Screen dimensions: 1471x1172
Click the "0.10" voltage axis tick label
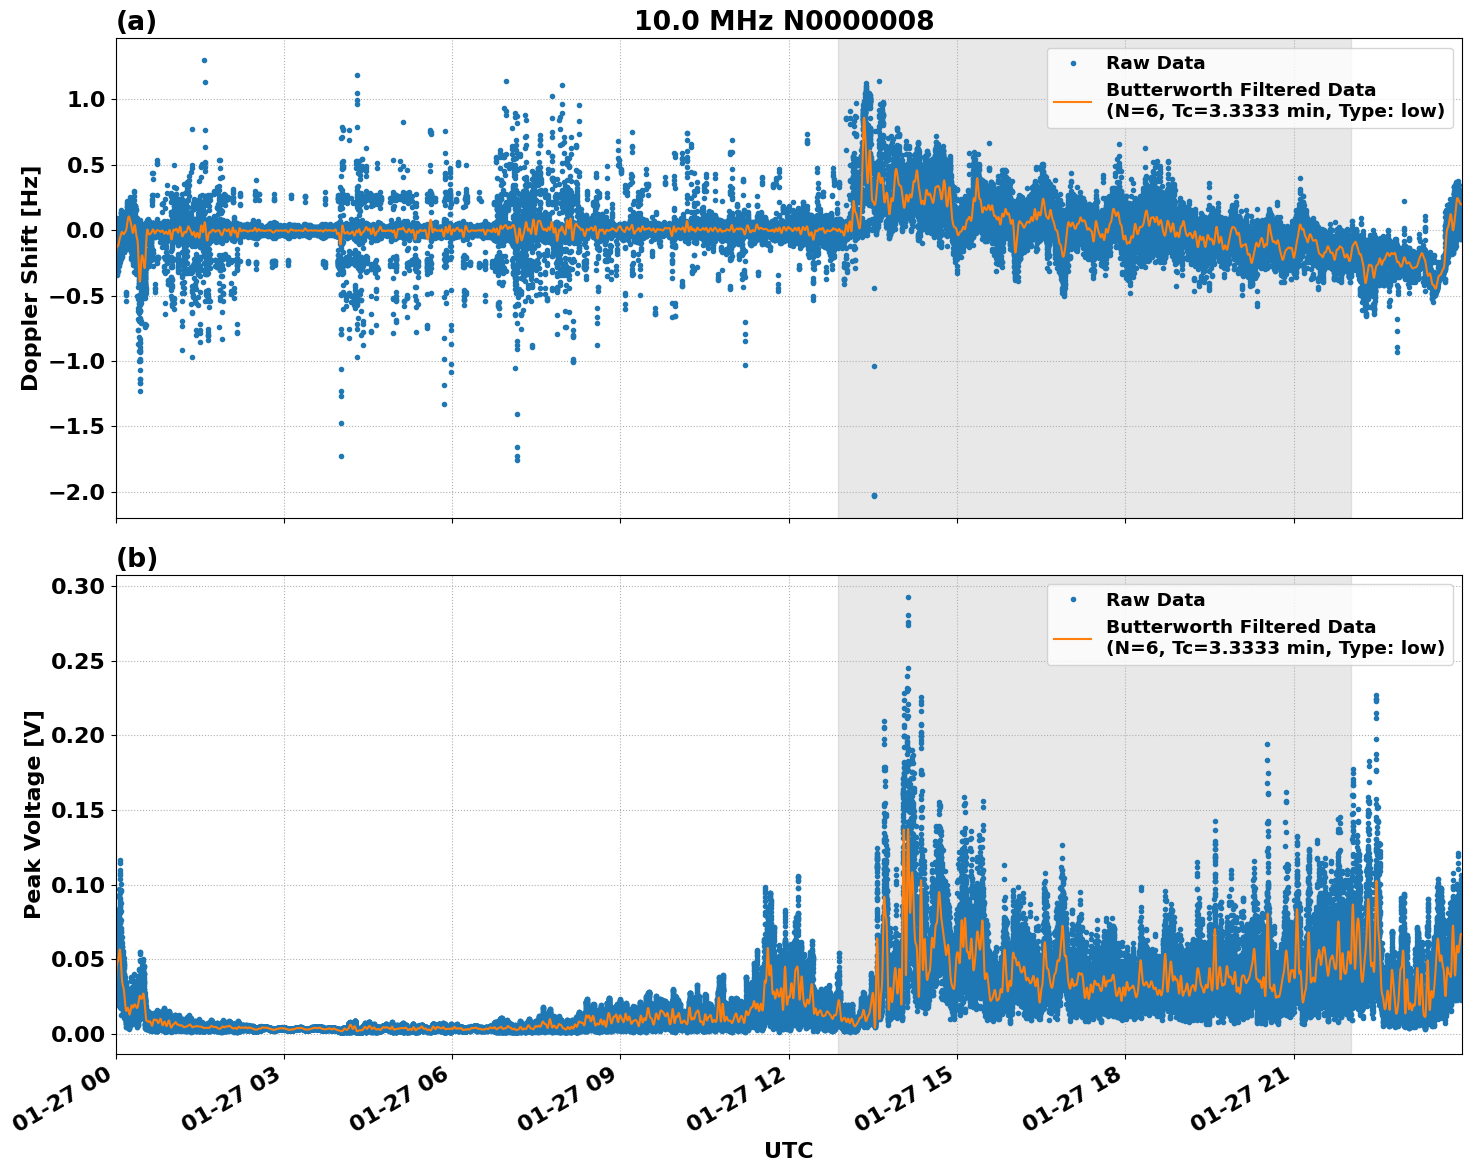[80, 885]
